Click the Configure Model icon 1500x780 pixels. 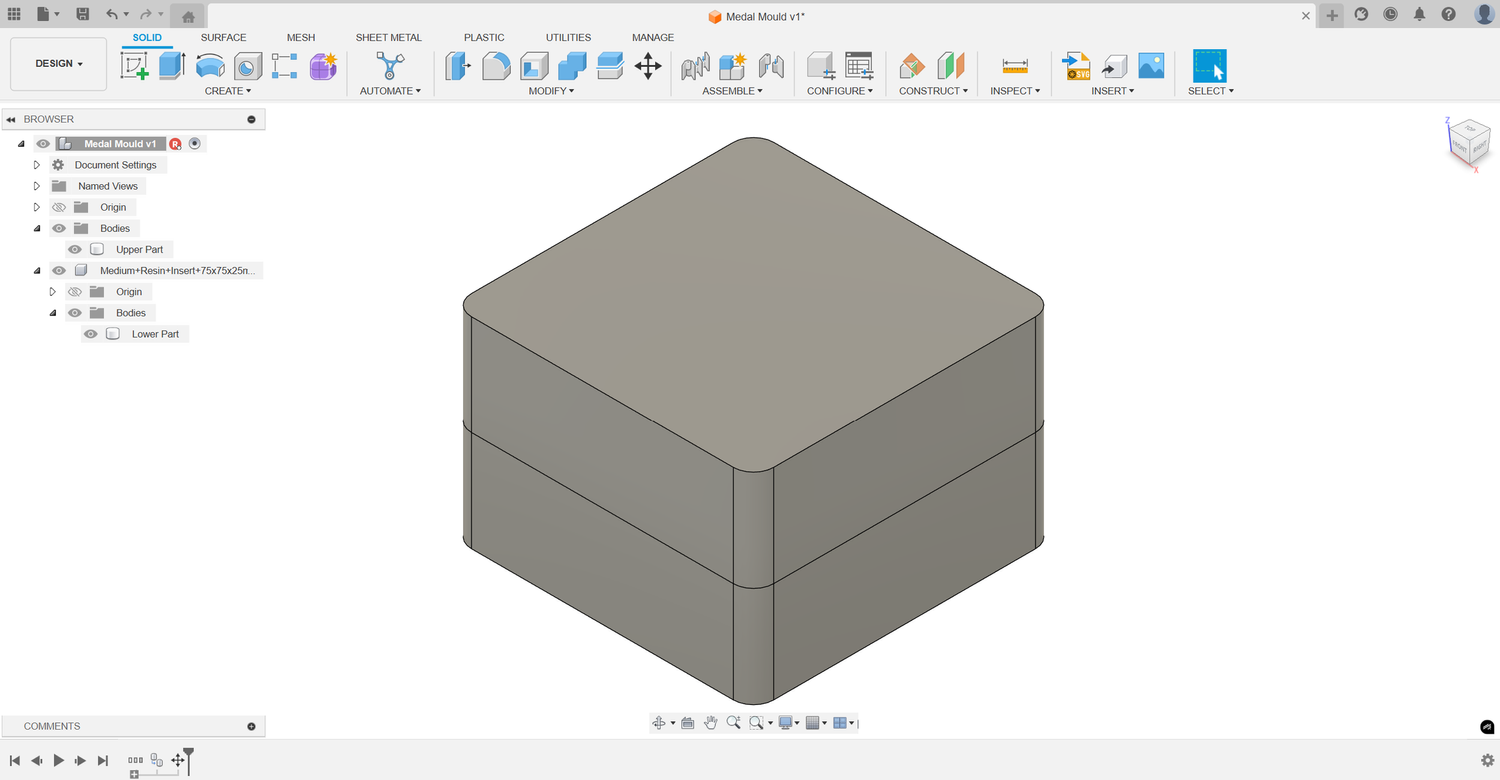point(821,66)
